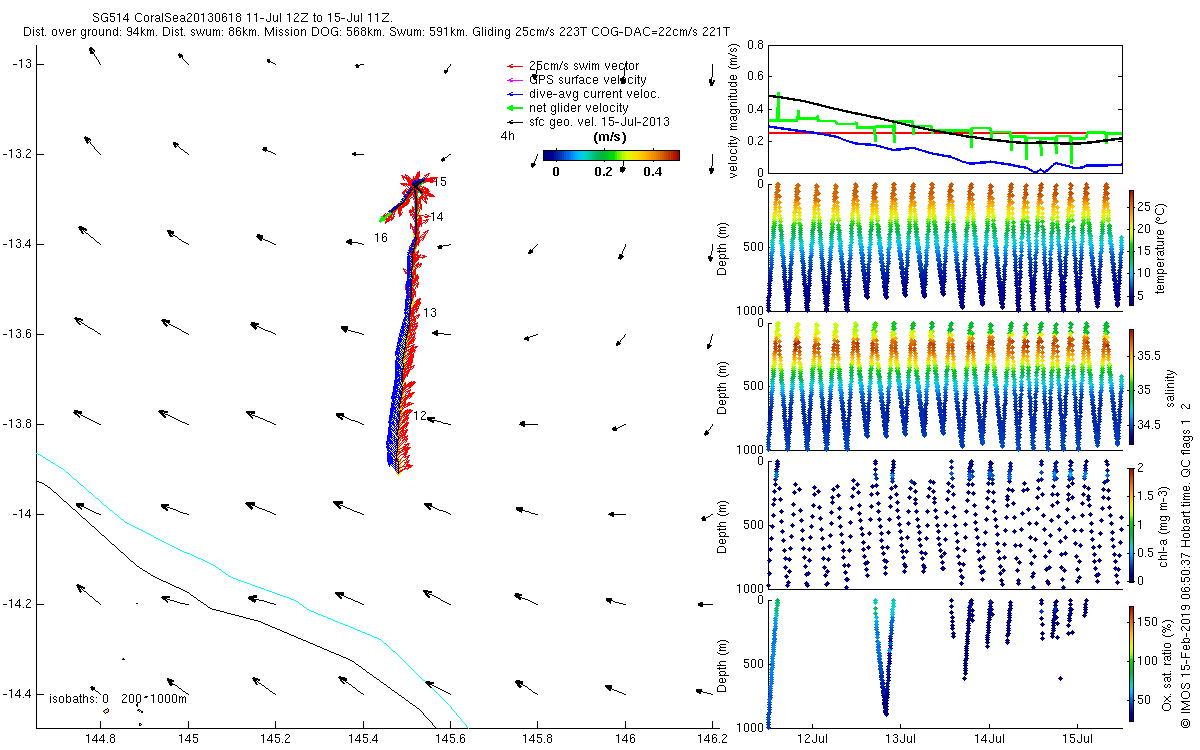Click the Ox. sat. ratio colorbar

1131,663
